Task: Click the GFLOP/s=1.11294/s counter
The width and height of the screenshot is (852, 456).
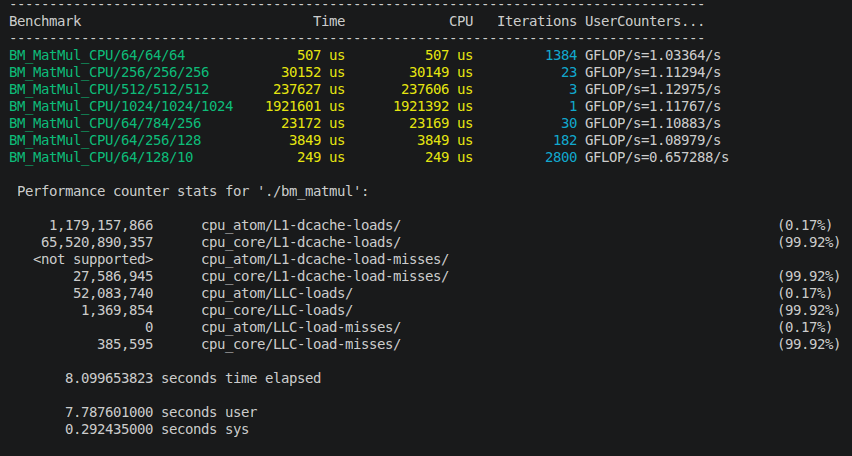Action: pyautogui.click(x=653, y=72)
